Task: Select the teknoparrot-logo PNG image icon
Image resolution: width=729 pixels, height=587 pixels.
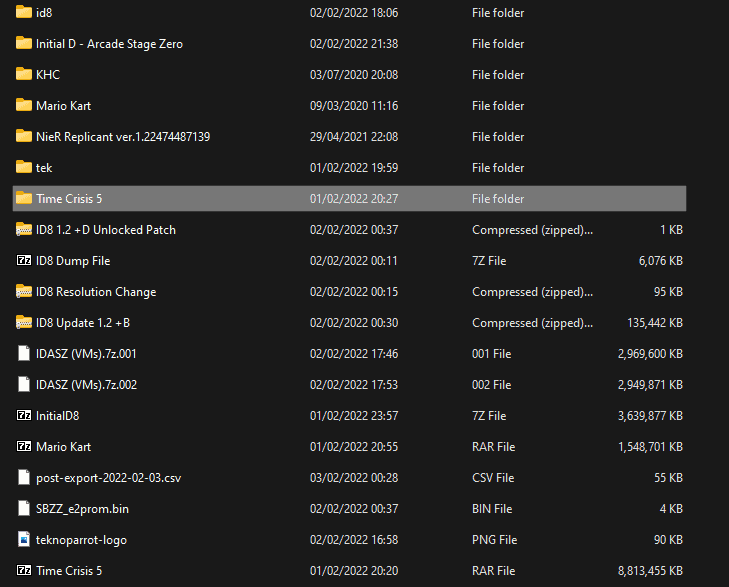Action: click(24, 539)
